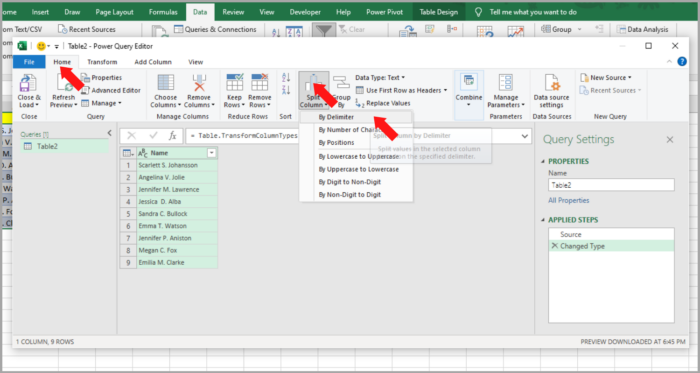700x373 pixels.
Task: Open Data source settings
Action: click(551, 91)
